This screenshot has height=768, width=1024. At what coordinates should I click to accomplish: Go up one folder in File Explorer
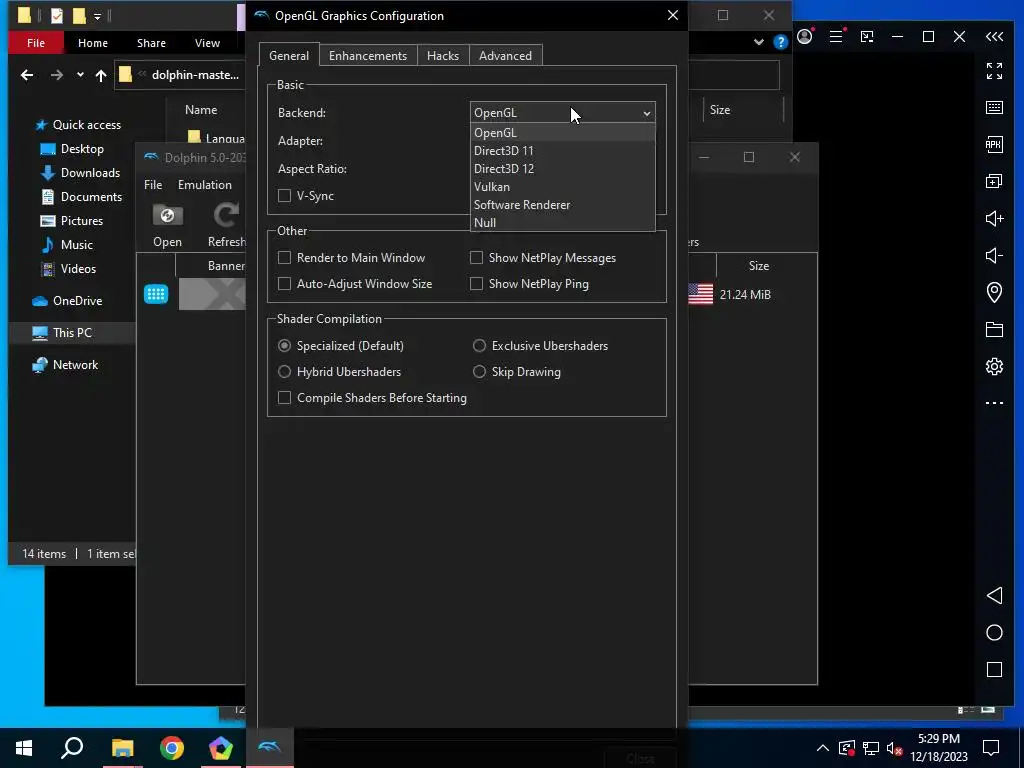tap(101, 75)
